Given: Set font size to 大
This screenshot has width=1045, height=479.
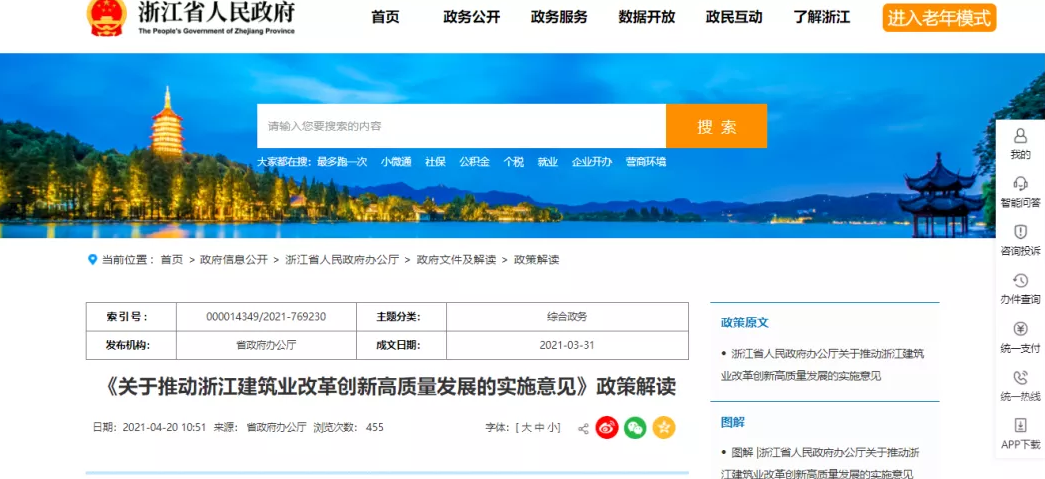Looking at the screenshot, I should (526, 428).
